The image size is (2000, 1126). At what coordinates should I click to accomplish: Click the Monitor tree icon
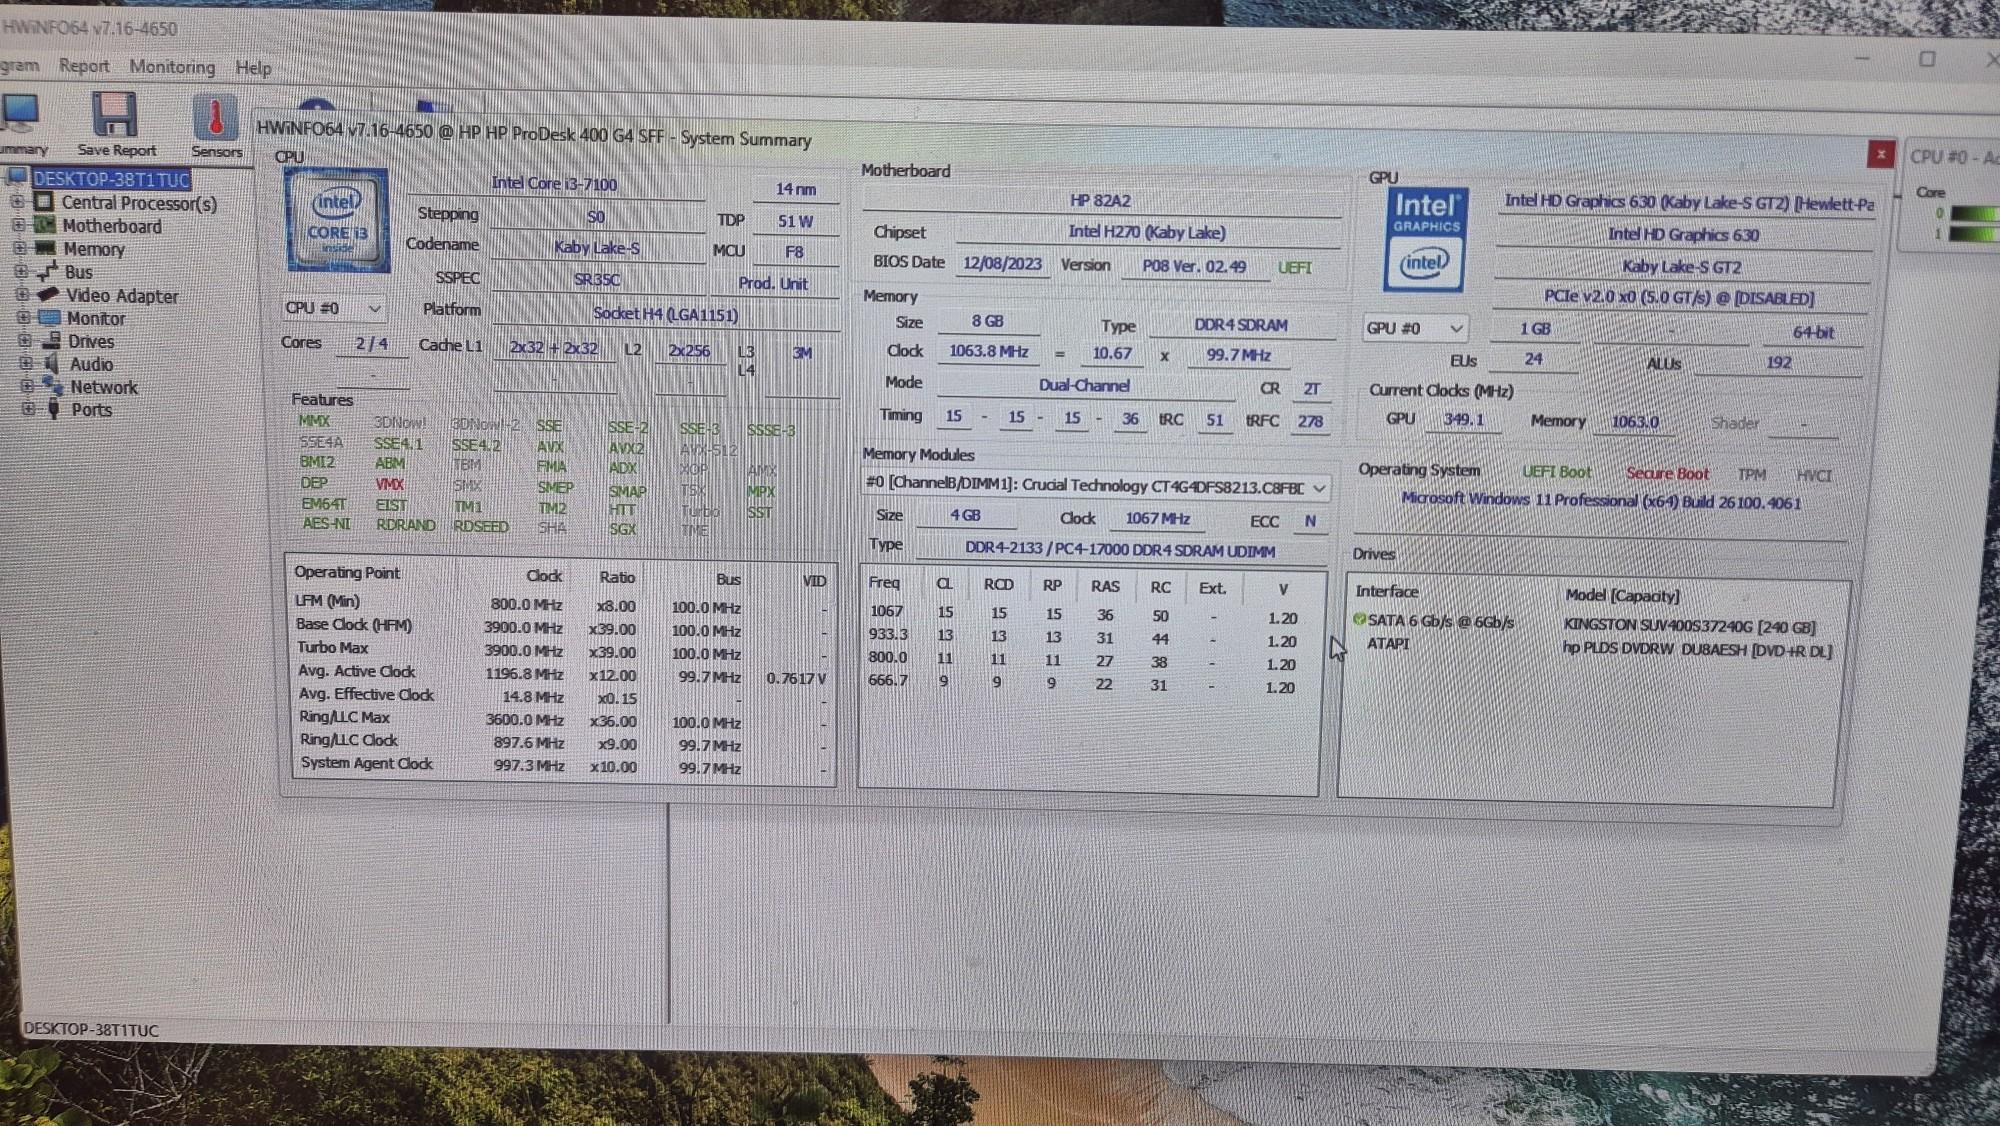coord(50,318)
